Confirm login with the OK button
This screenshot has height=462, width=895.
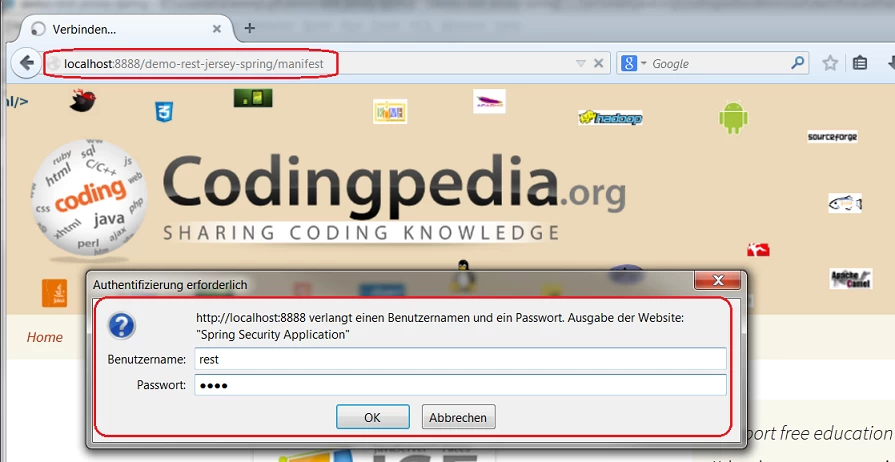372,417
